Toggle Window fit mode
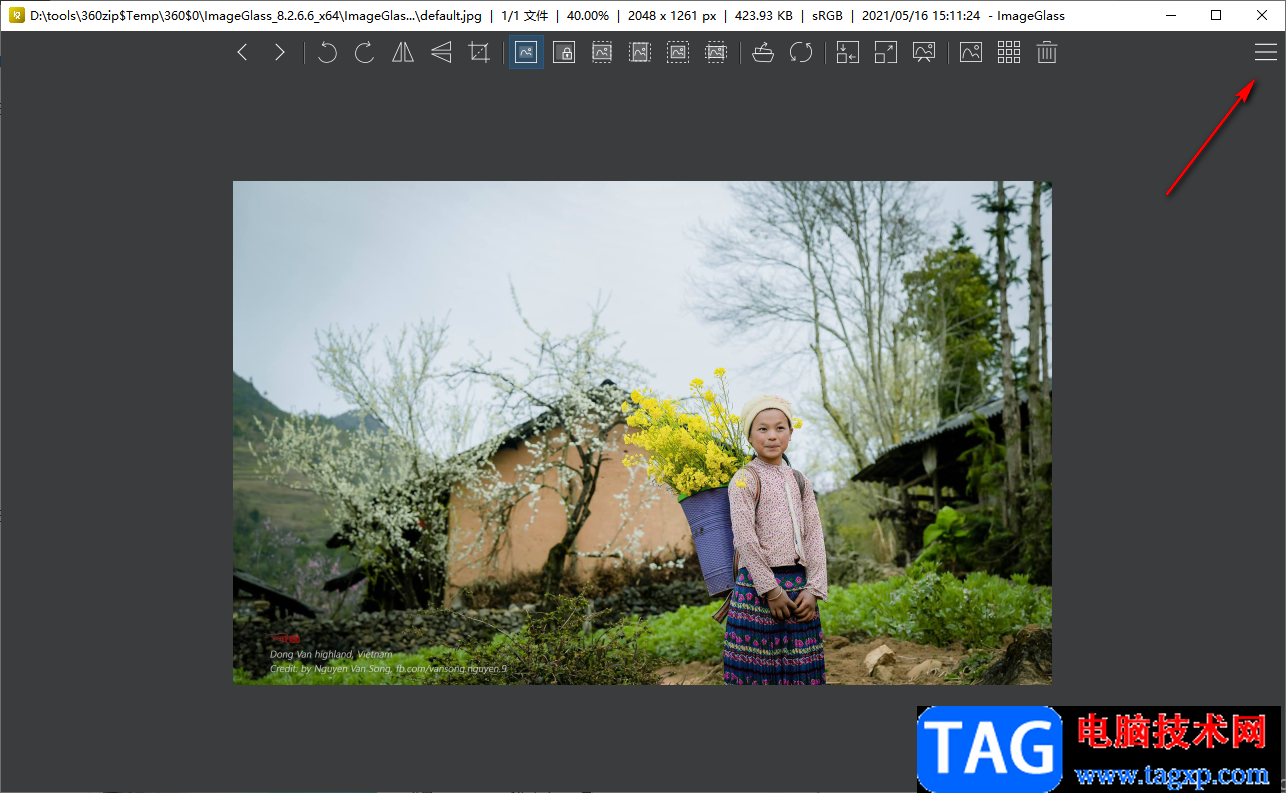The width and height of the screenshot is (1286, 793). pyautogui.click(x=848, y=53)
